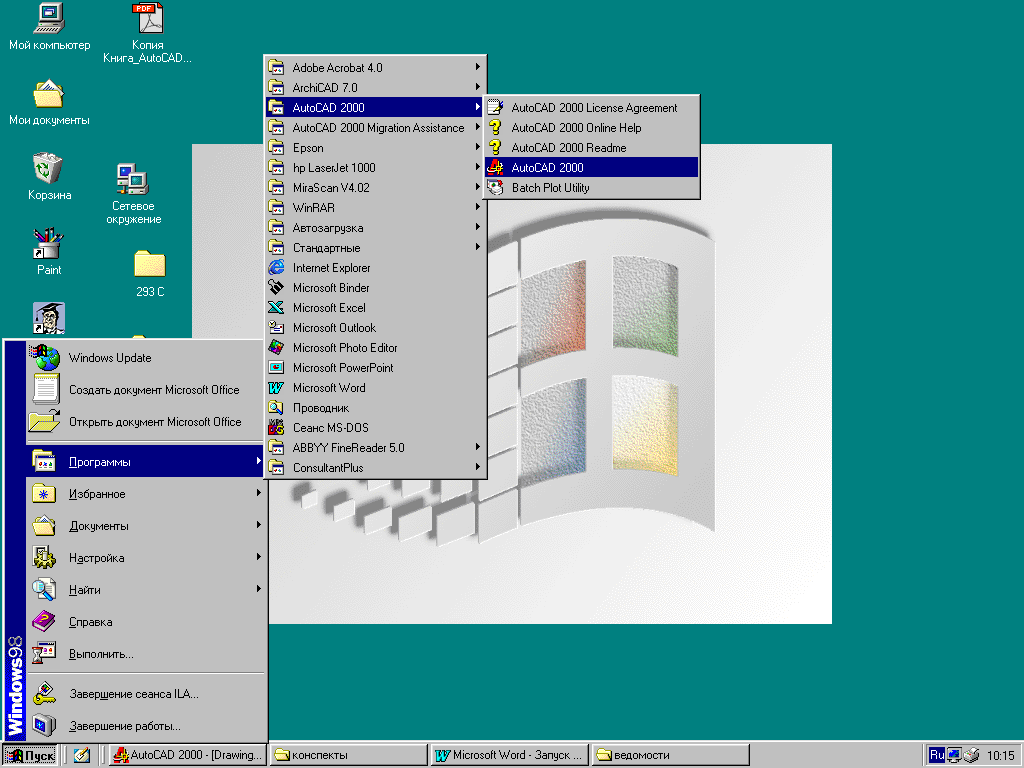Click the Microsoft Excel icon

276,308
